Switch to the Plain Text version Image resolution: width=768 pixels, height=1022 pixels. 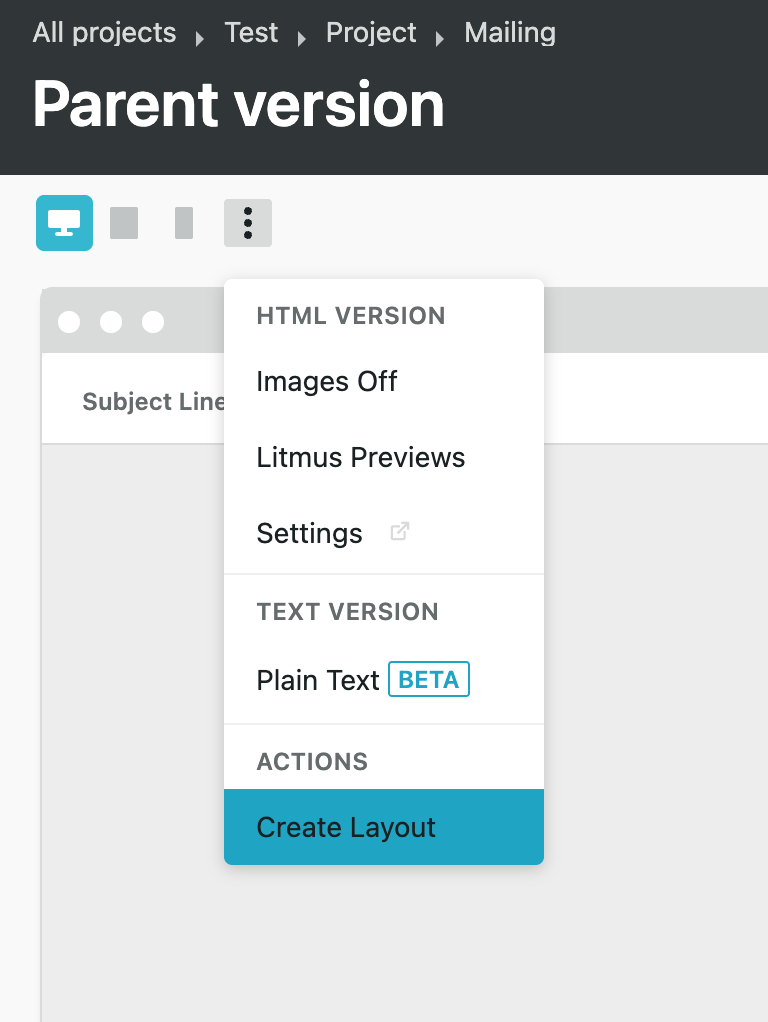point(317,679)
